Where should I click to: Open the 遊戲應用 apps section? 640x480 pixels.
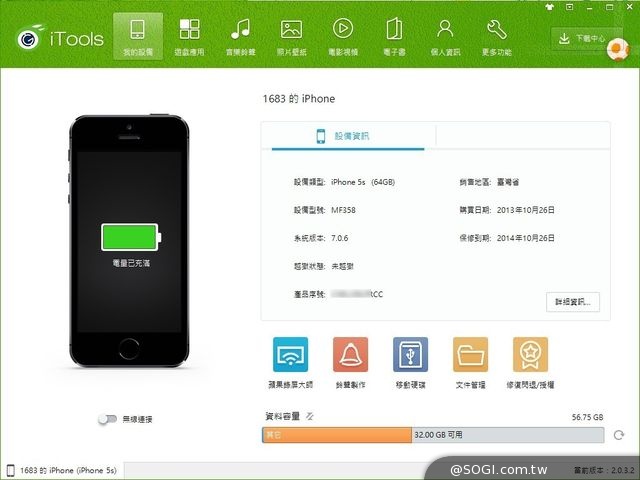pos(189,36)
